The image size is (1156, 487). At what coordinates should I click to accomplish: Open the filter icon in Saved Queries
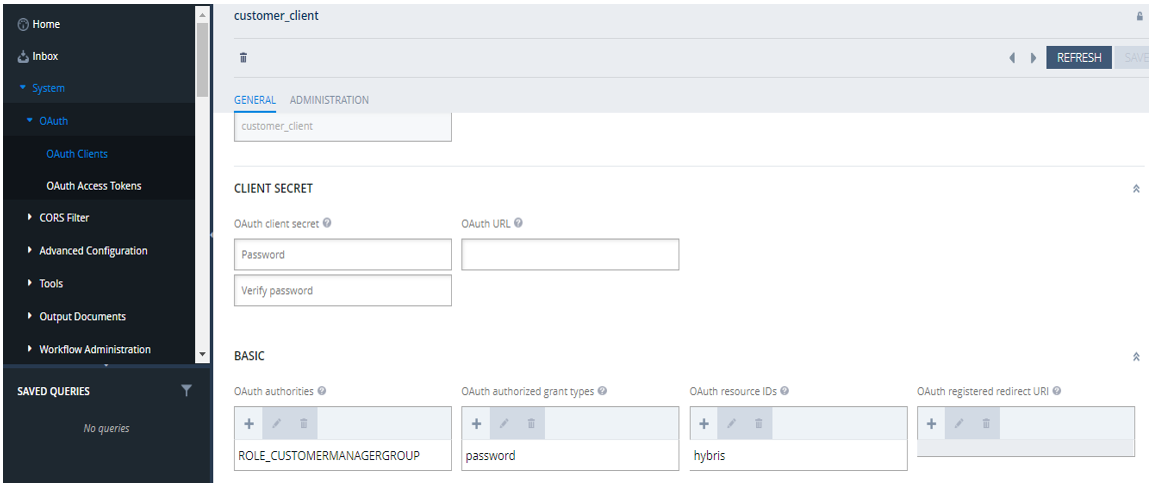186,391
